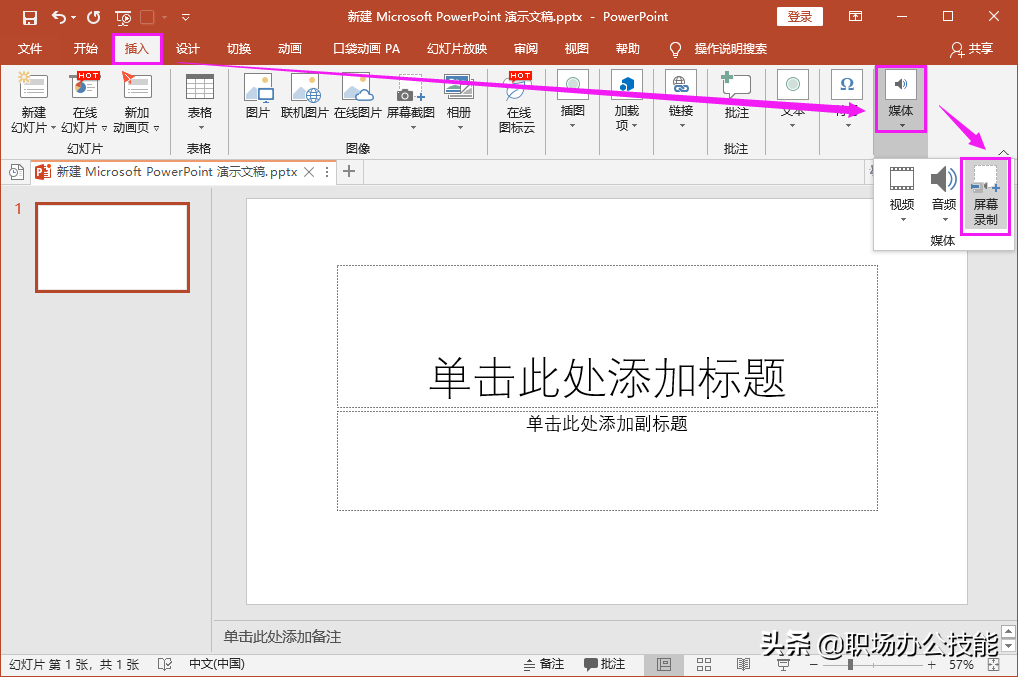1018x677 pixels.
Task: Expand the 链接 links group
Action: click(x=680, y=100)
